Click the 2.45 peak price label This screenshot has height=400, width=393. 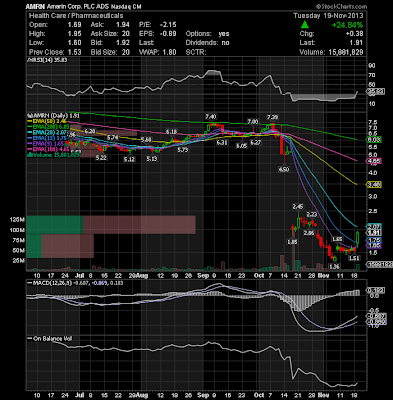coord(298,207)
